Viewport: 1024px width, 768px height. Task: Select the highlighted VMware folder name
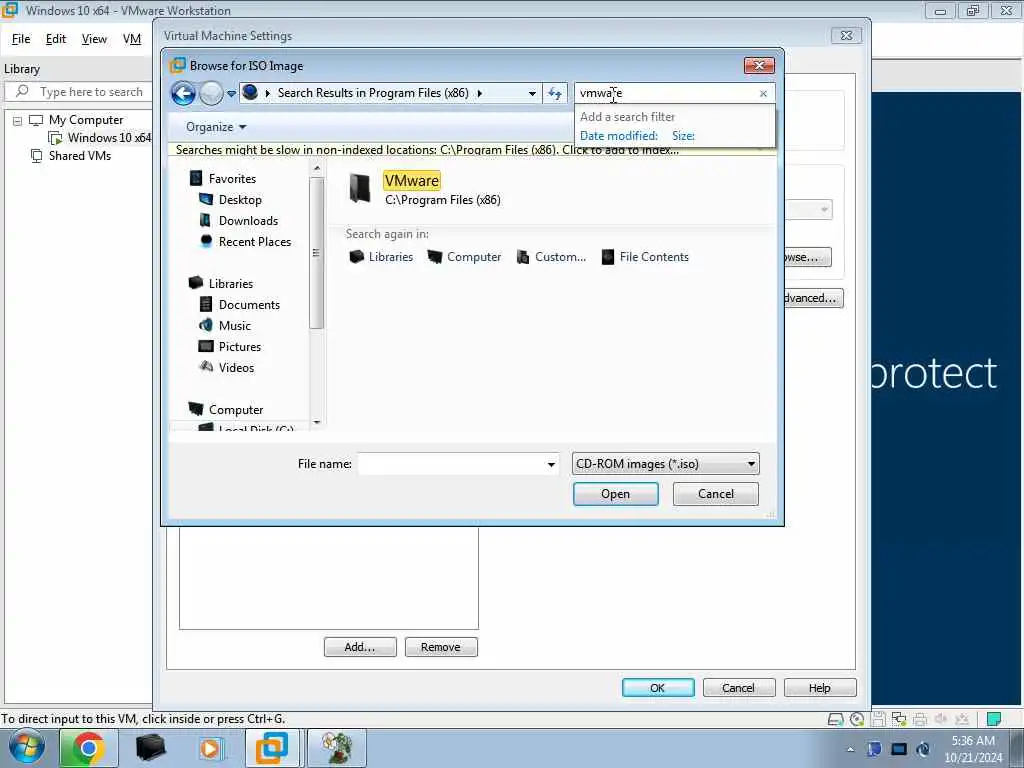[x=411, y=180]
